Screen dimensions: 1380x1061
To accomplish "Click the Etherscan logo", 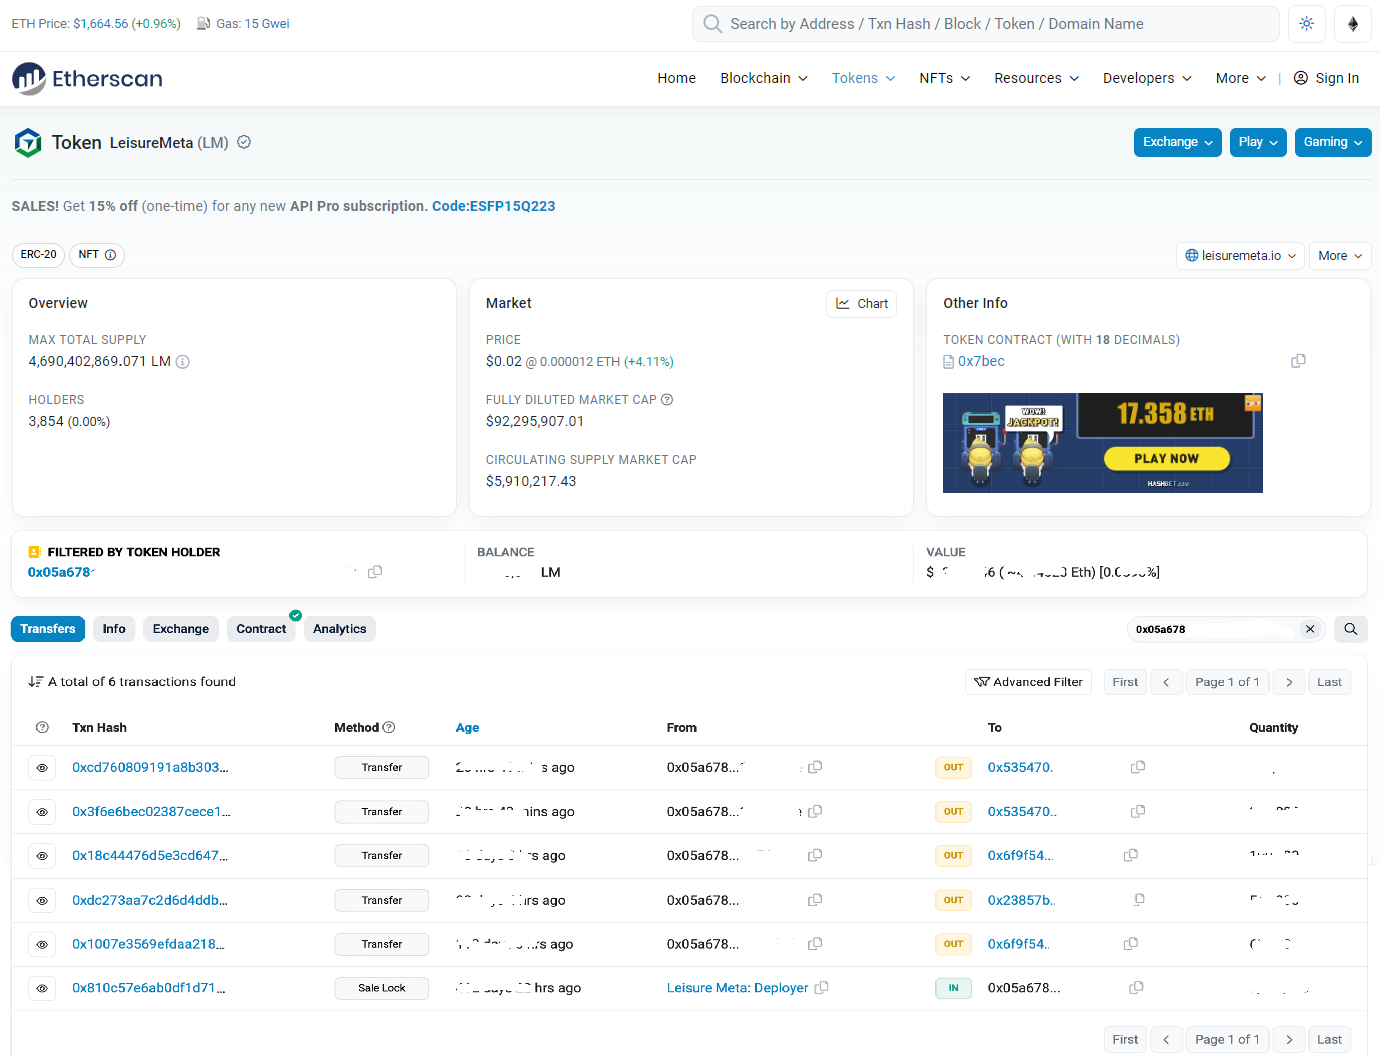I will click(x=87, y=79).
